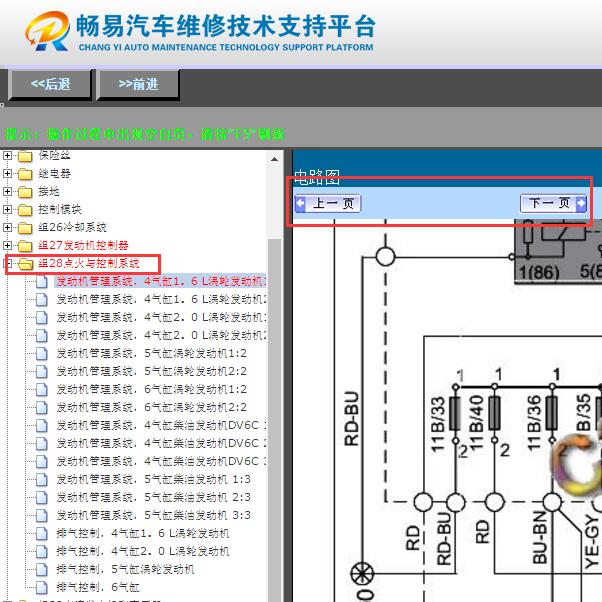Select the 组28点火与控制系统 tree label

click(x=89, y=263)
